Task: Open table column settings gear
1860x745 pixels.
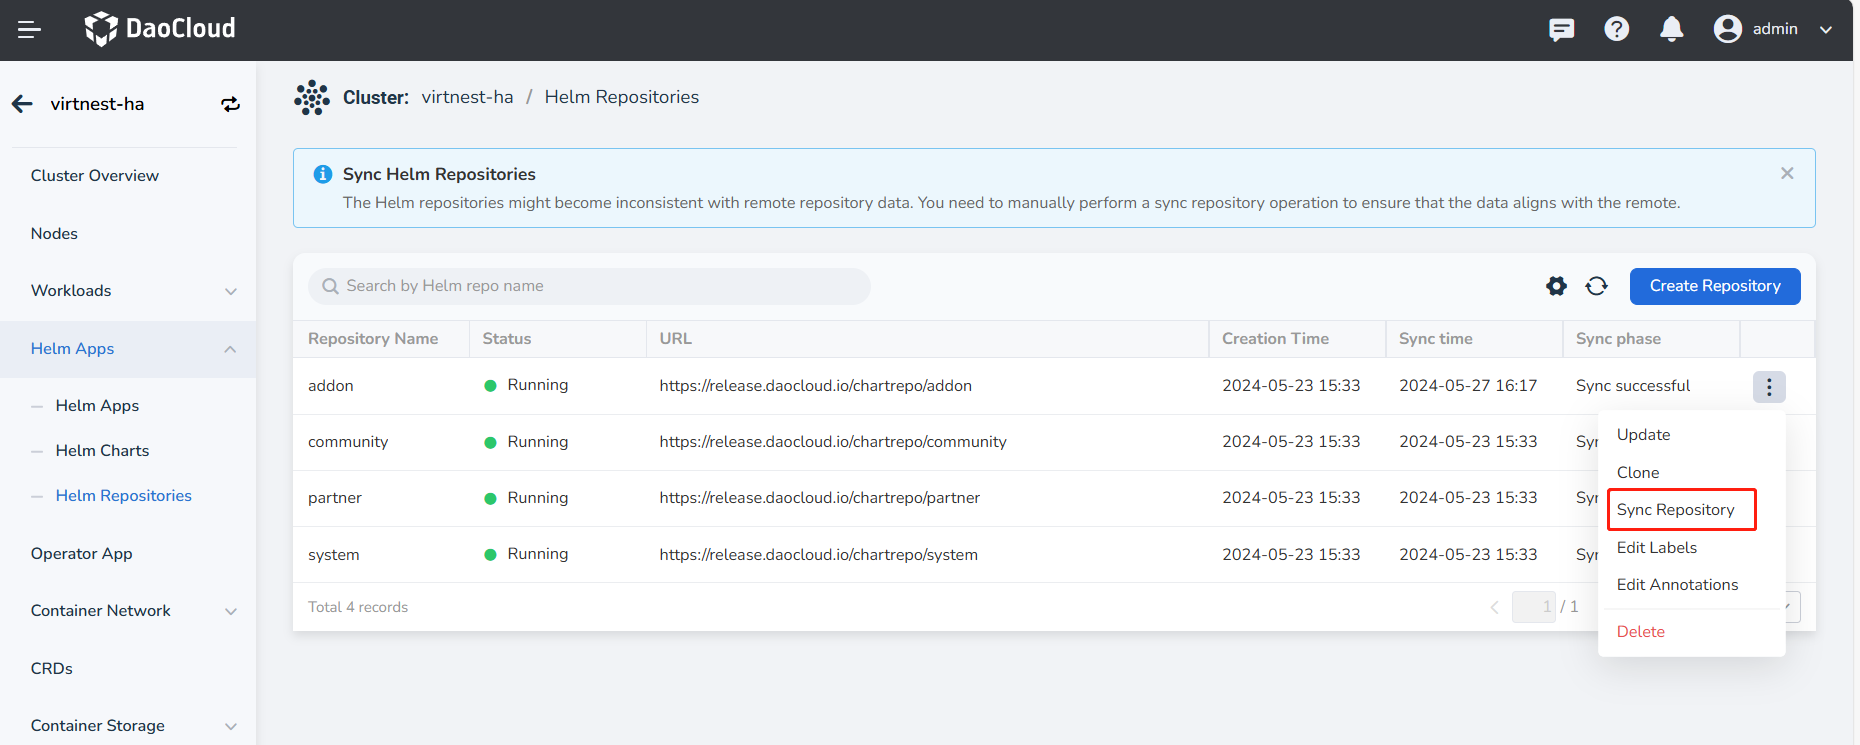Action: click(x=1556, y=286)
